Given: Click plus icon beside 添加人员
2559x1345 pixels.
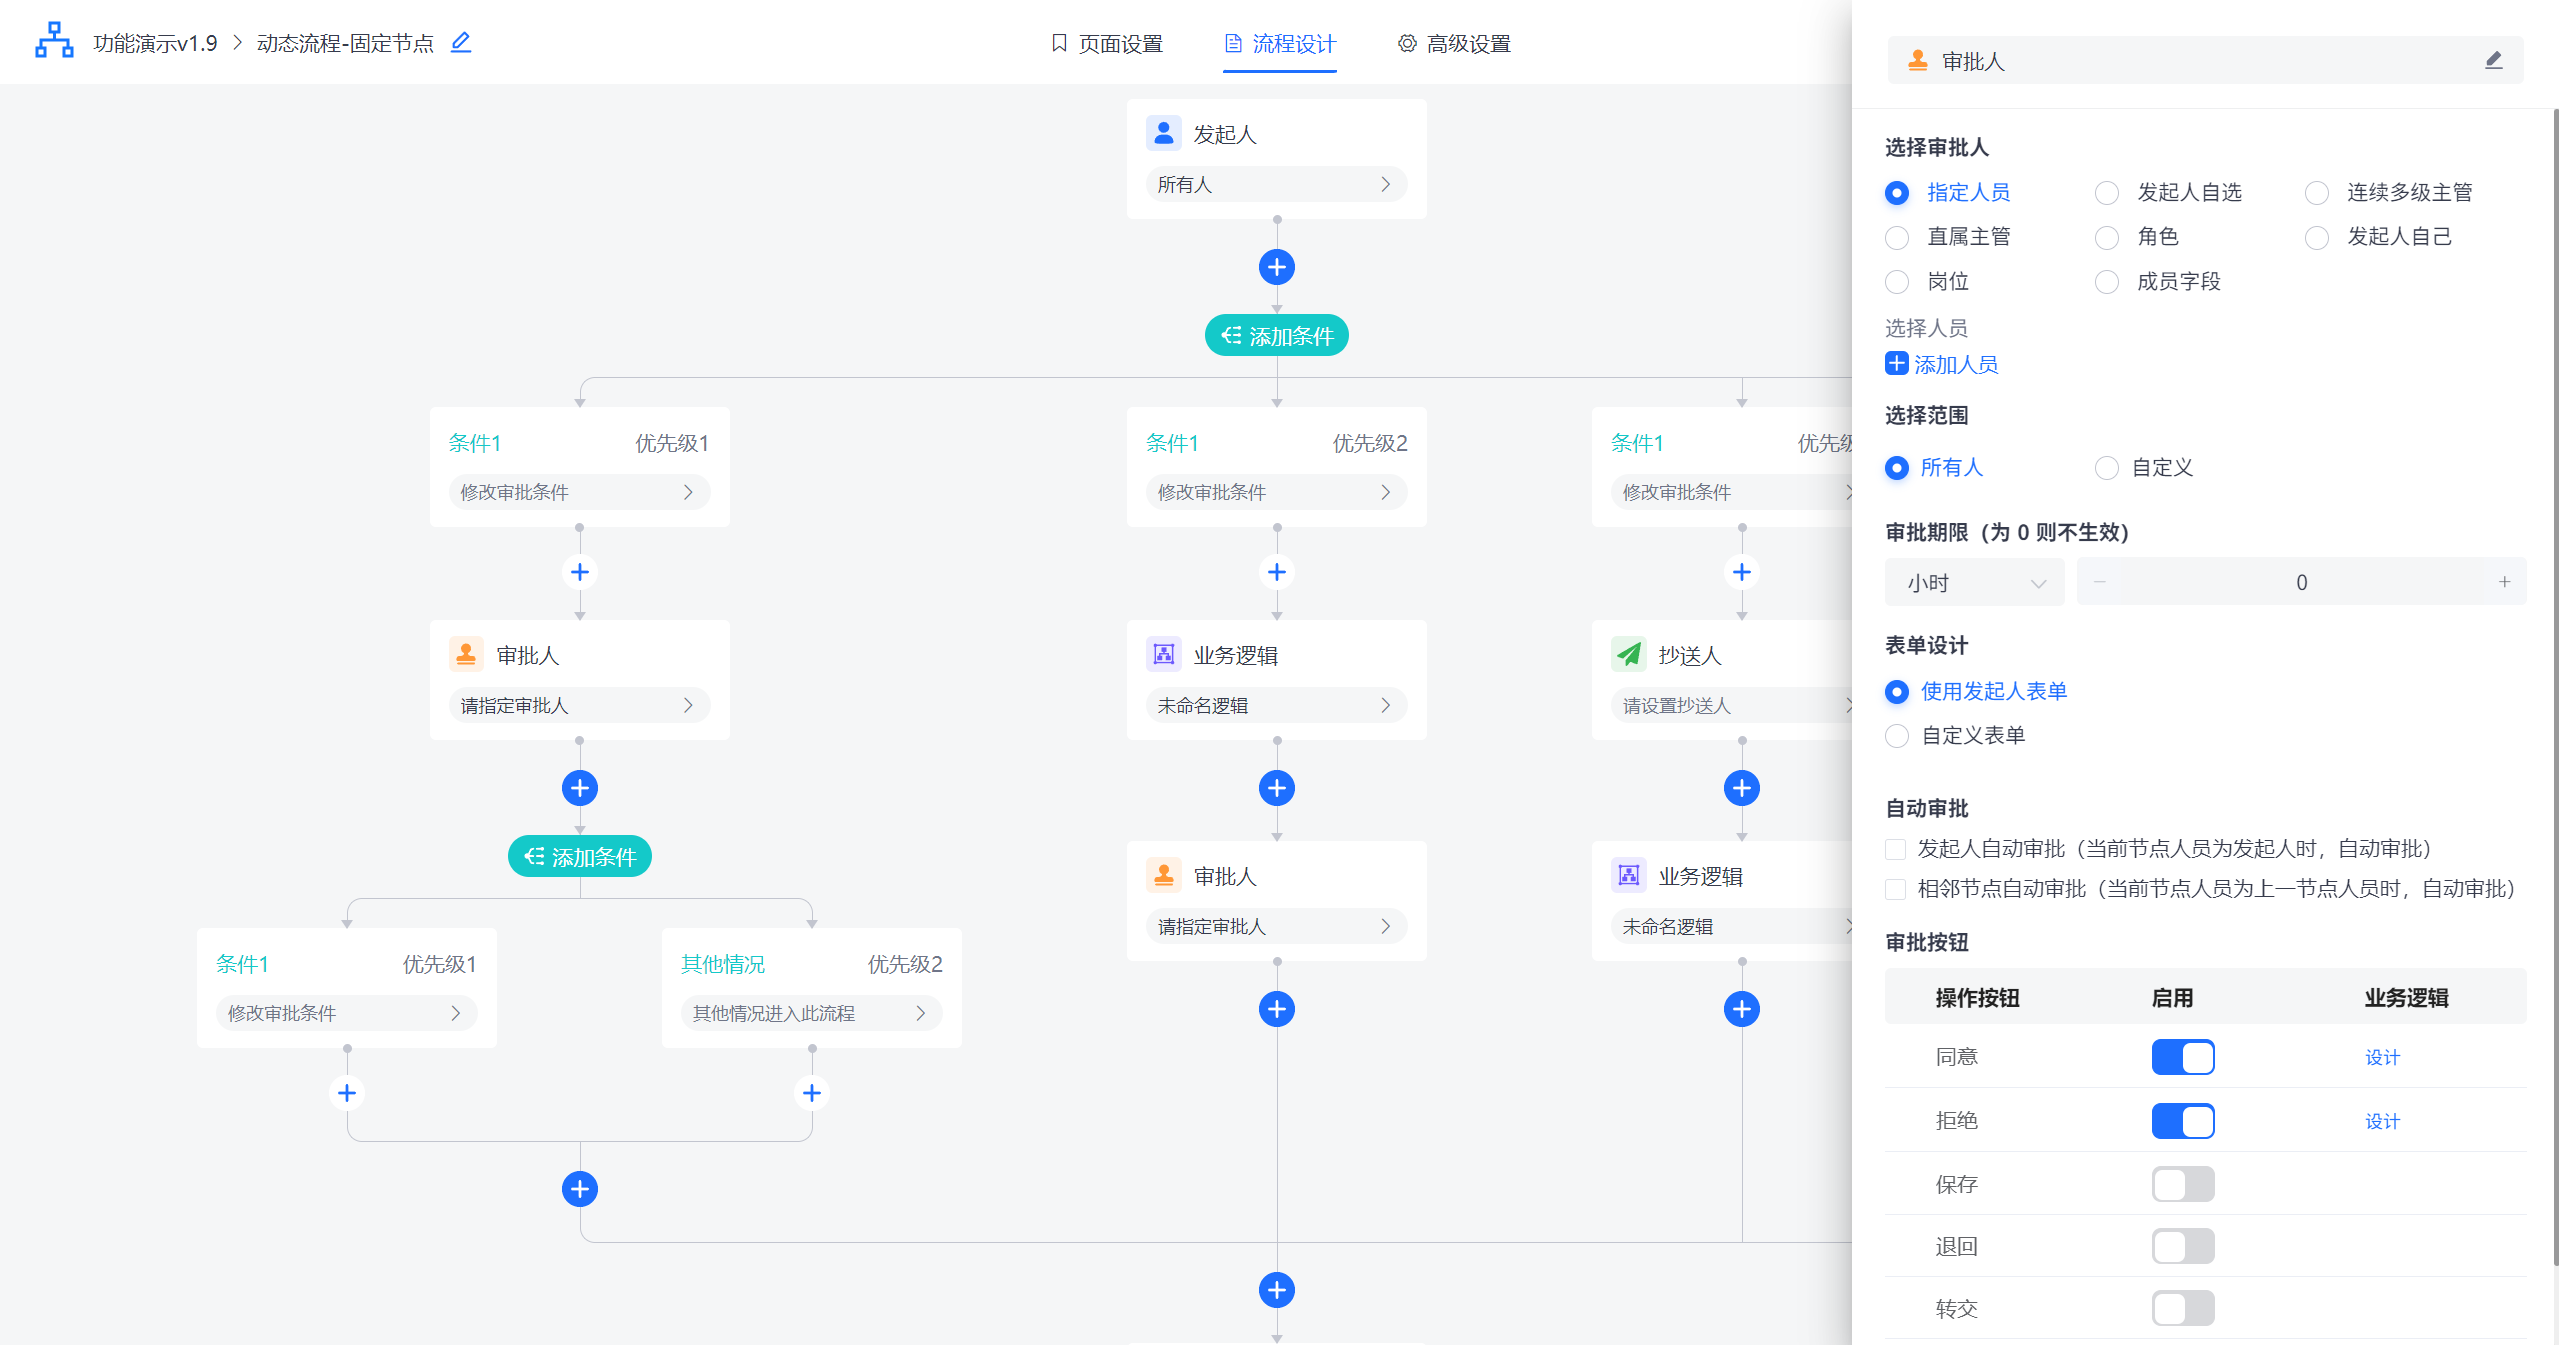Looking at the screenshot, I should tap(1896, 364).
